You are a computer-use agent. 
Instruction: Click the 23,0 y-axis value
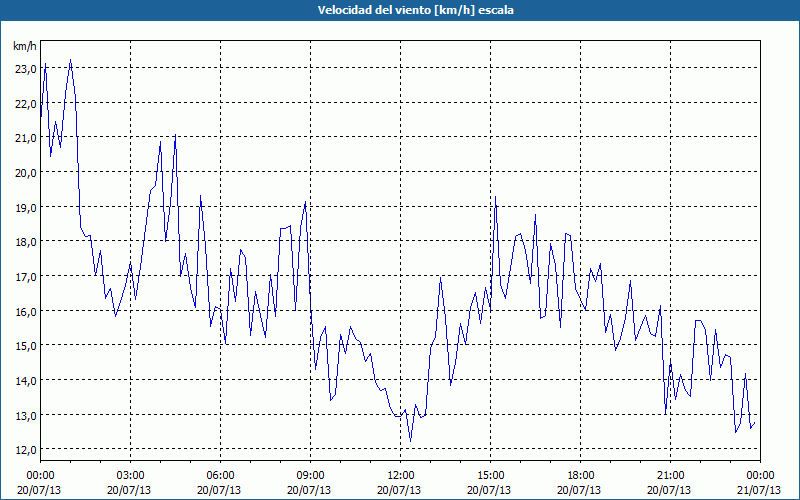[x=26, y=69]
